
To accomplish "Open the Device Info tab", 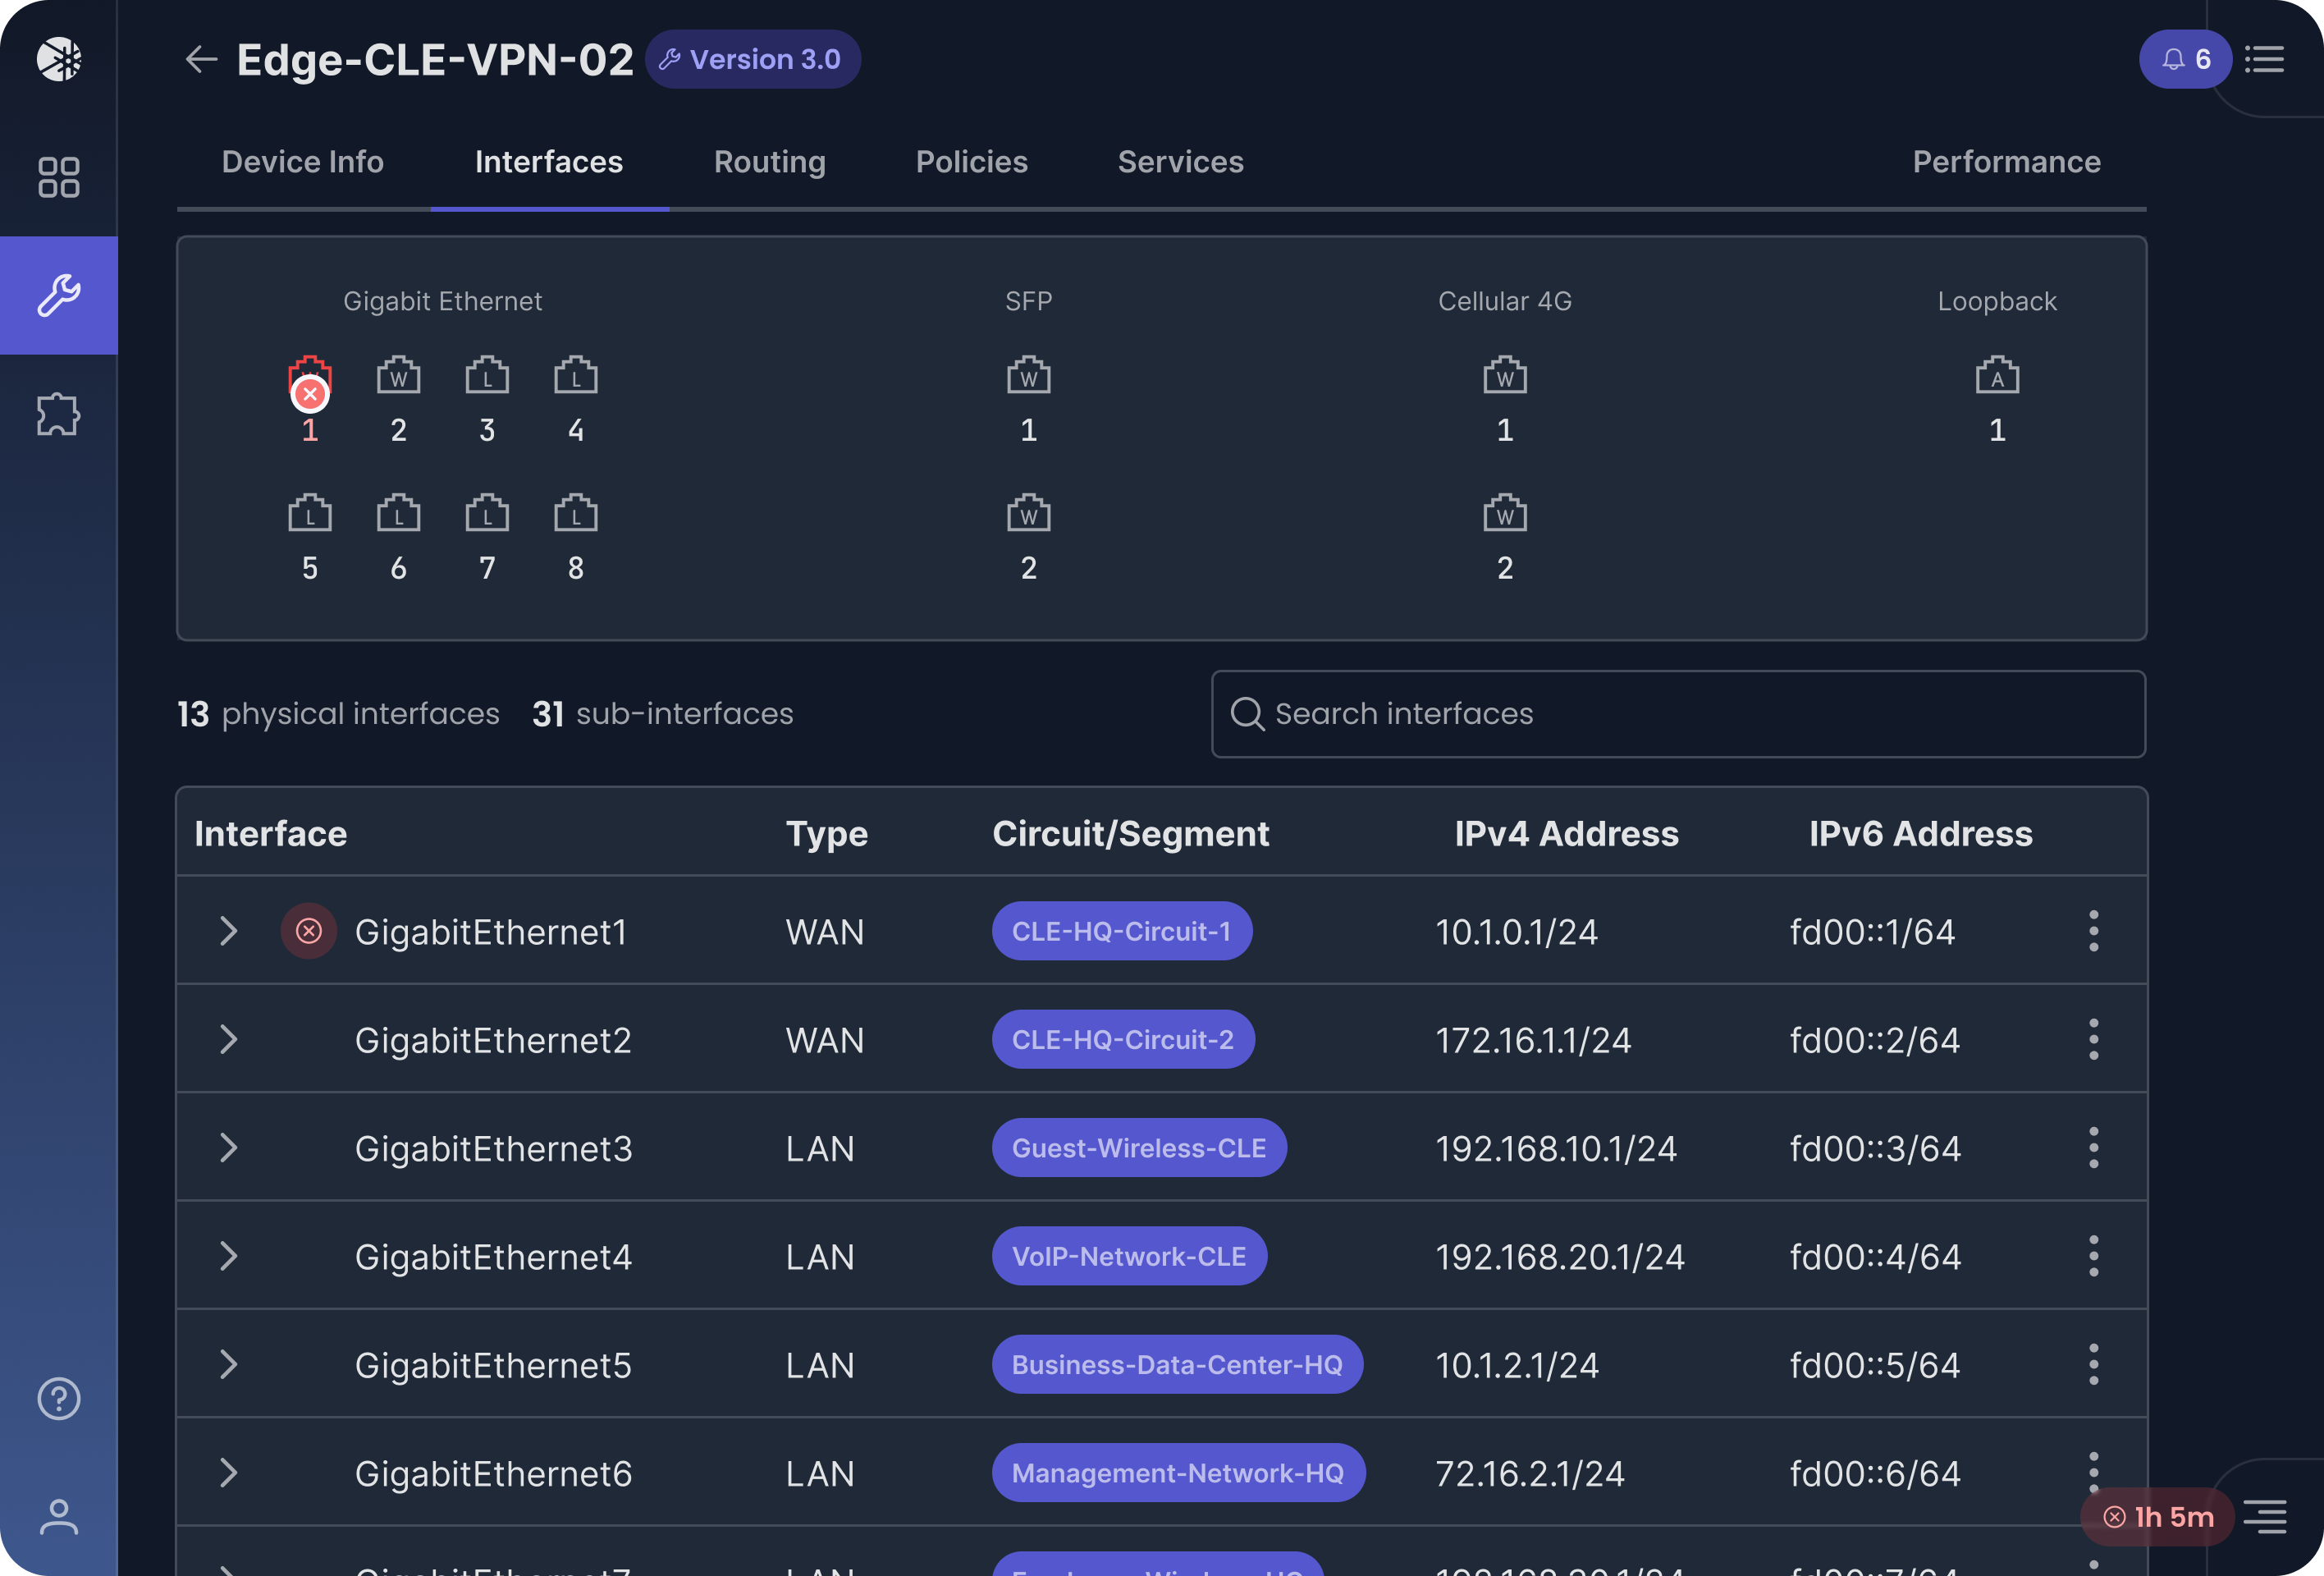I will [303, 162].
